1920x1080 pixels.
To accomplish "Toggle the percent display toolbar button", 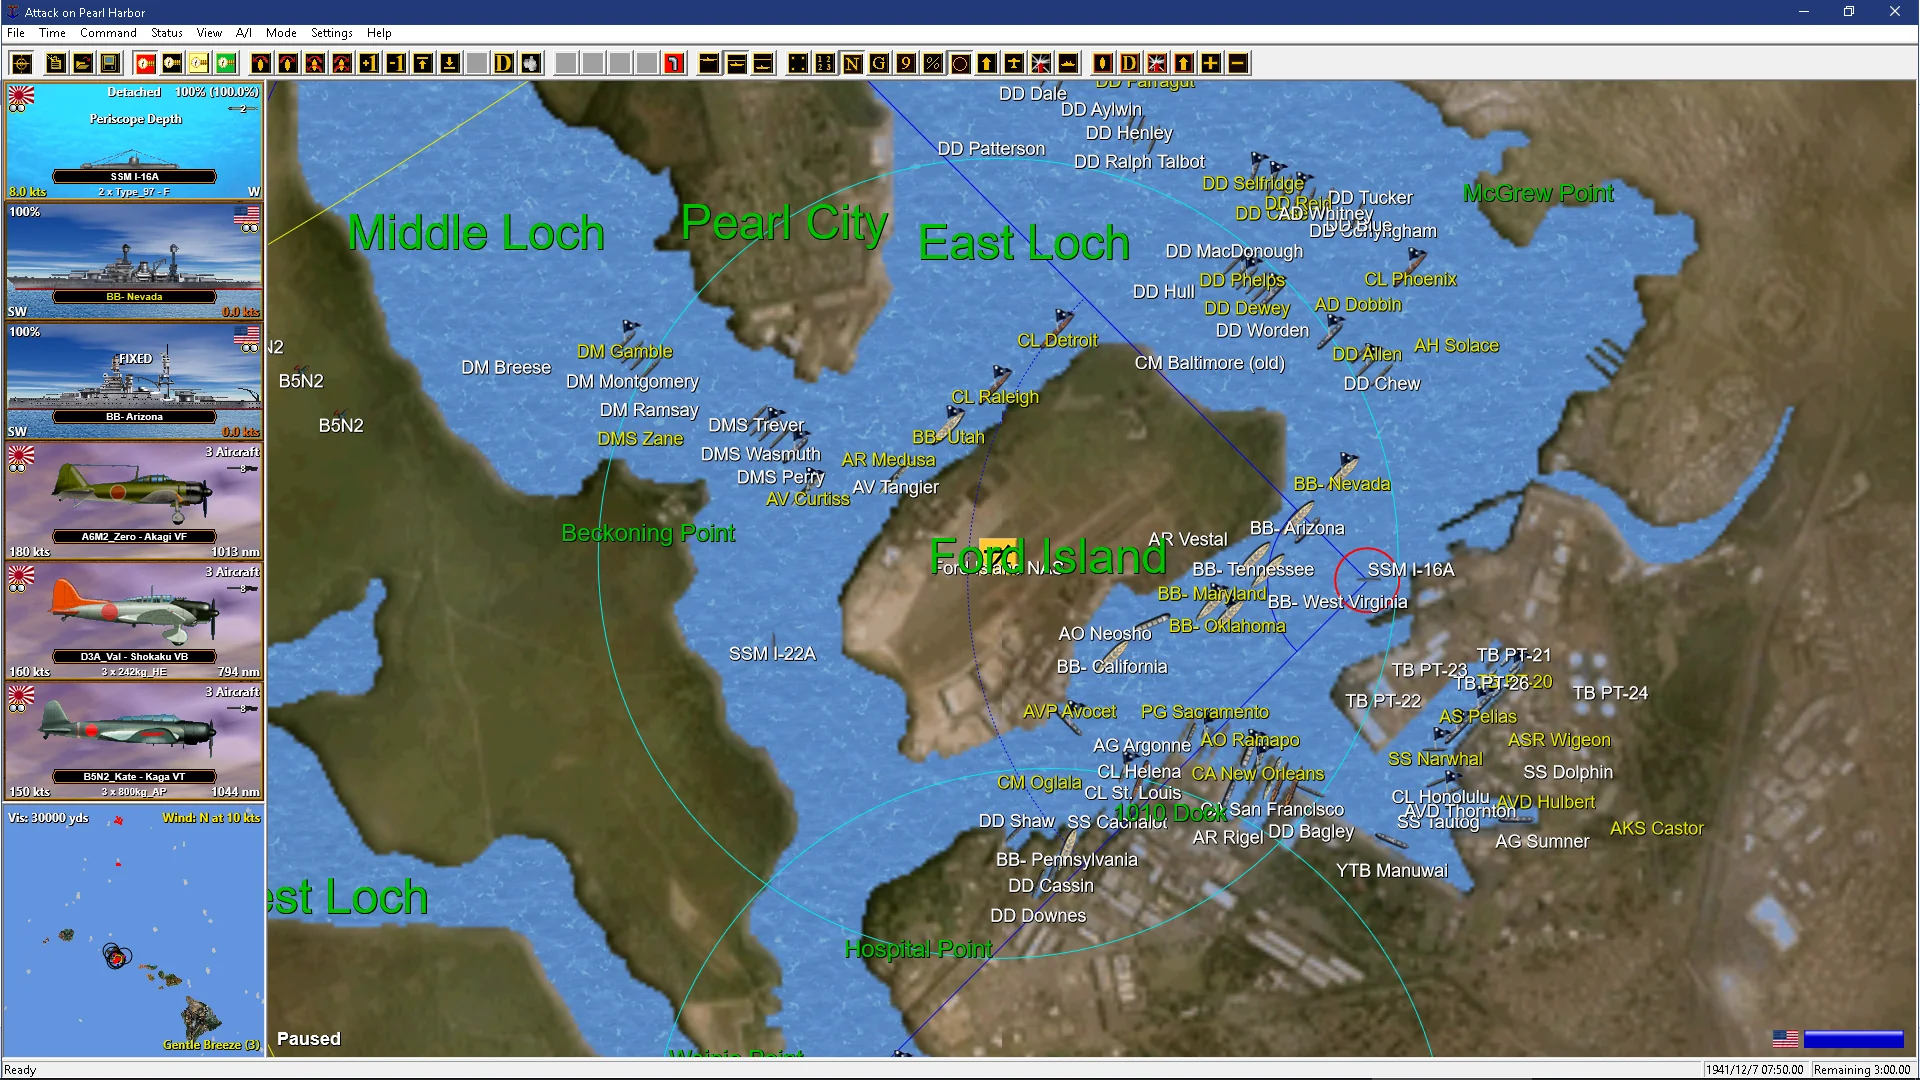I will pyautogui.click(x=933, y=64).
